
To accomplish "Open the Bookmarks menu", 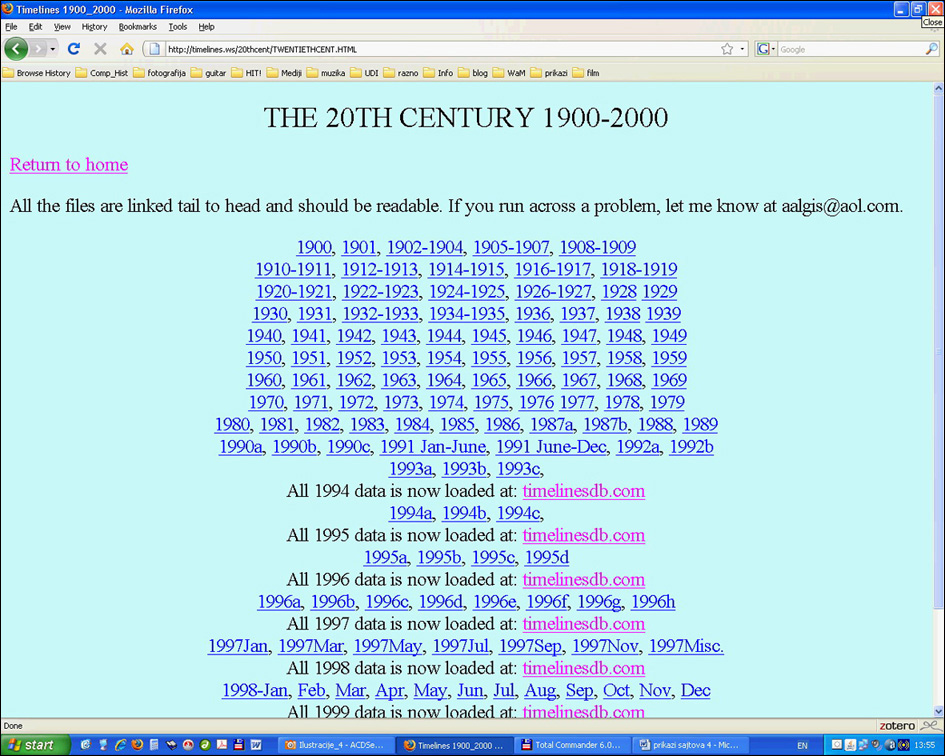I will pos(137,27).
